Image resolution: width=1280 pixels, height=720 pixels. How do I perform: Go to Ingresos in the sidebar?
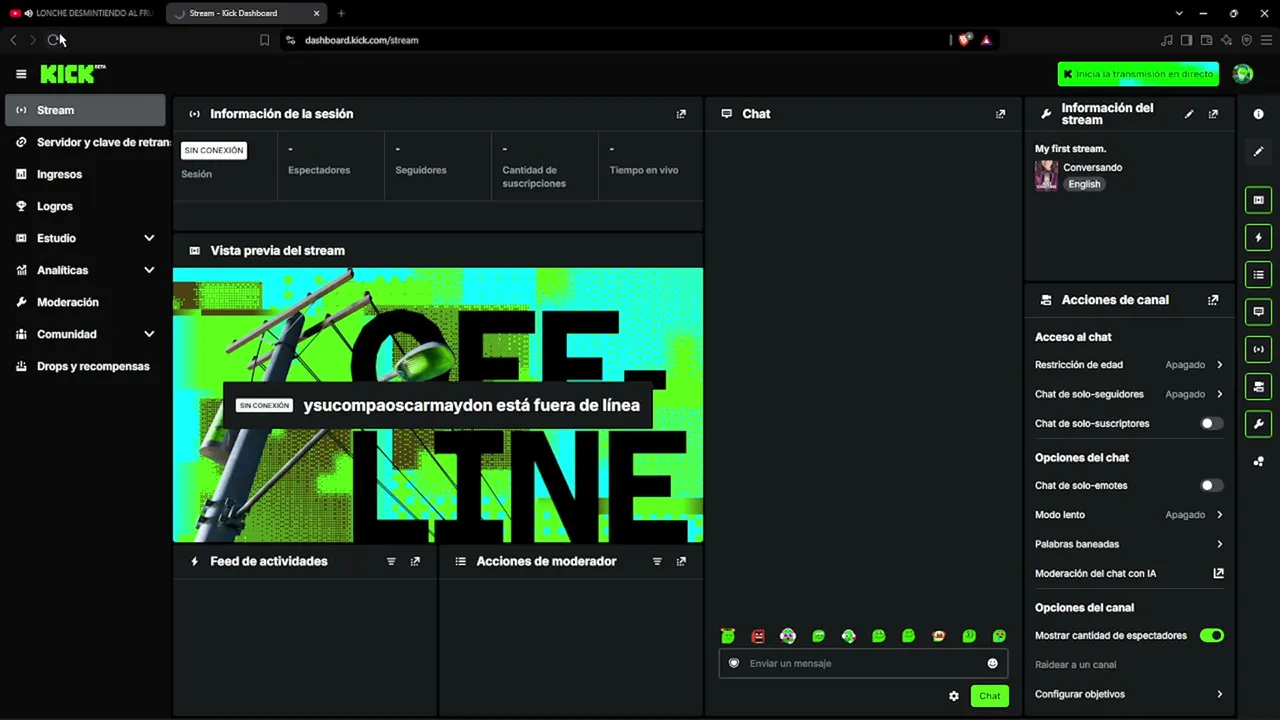pyautogui.click(x=85, y=174)
